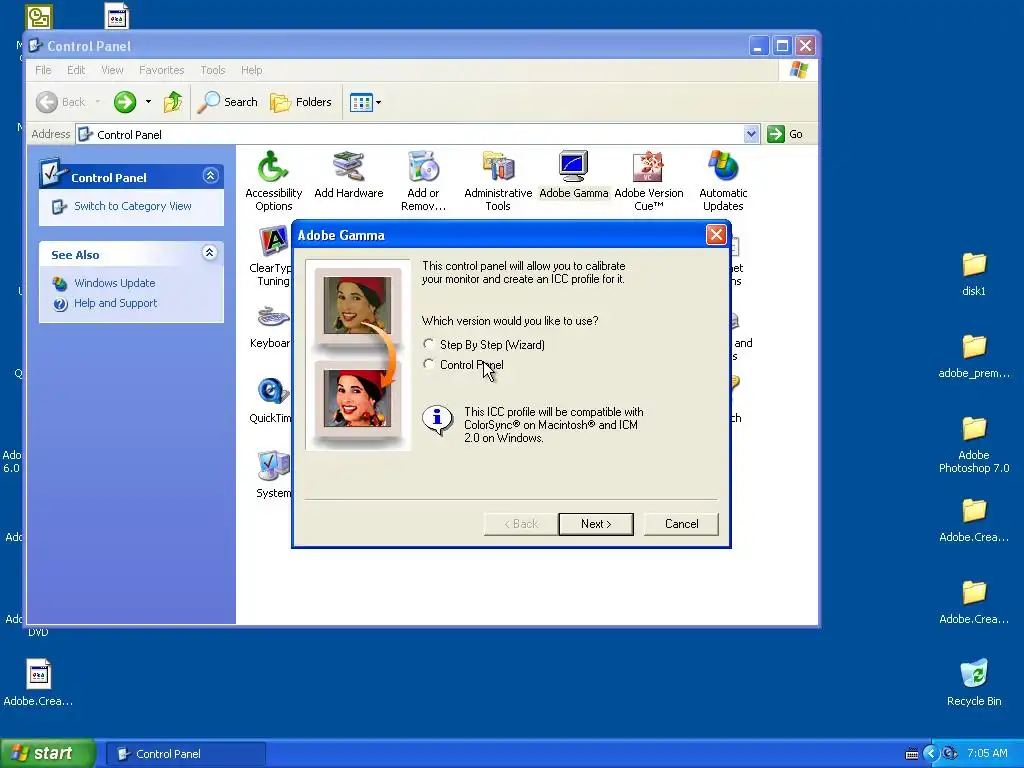Open Adobe Version Cue icon
Screen dimensions: 1024x768
pos(648,181)
